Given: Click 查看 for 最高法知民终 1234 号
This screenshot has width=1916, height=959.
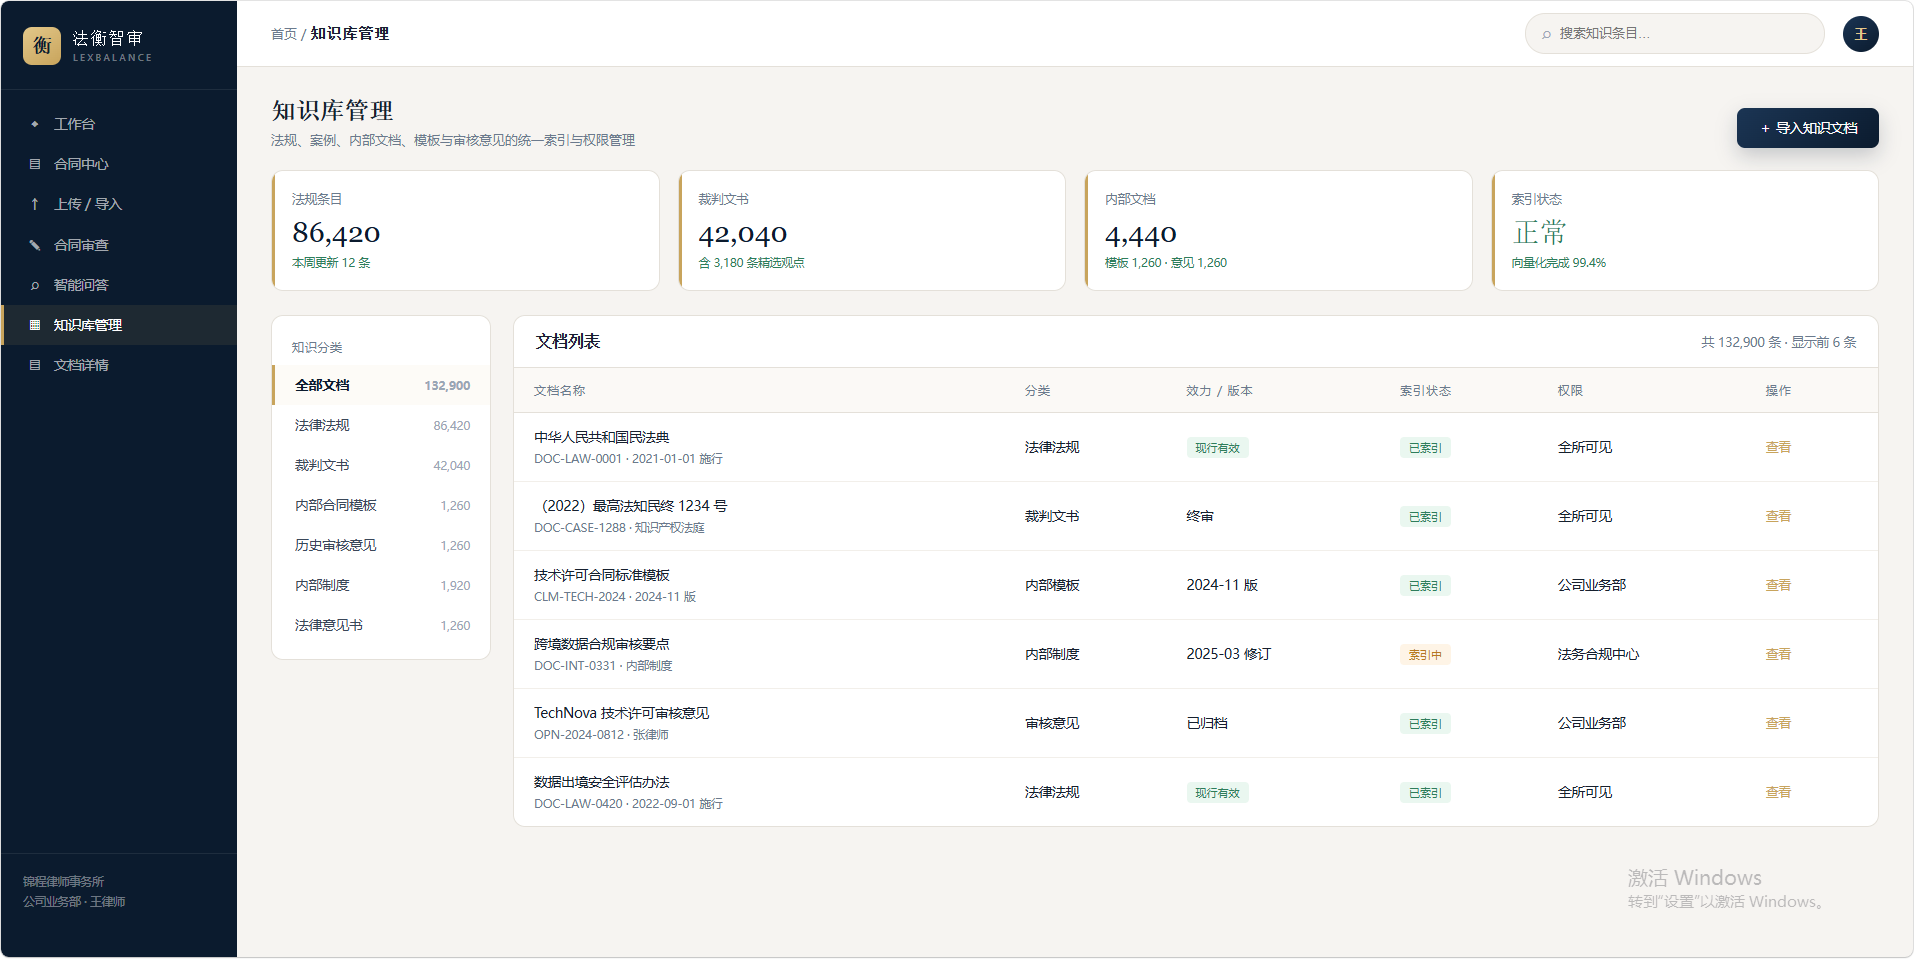Looking at the screenshot, I should click(1777, 516).
